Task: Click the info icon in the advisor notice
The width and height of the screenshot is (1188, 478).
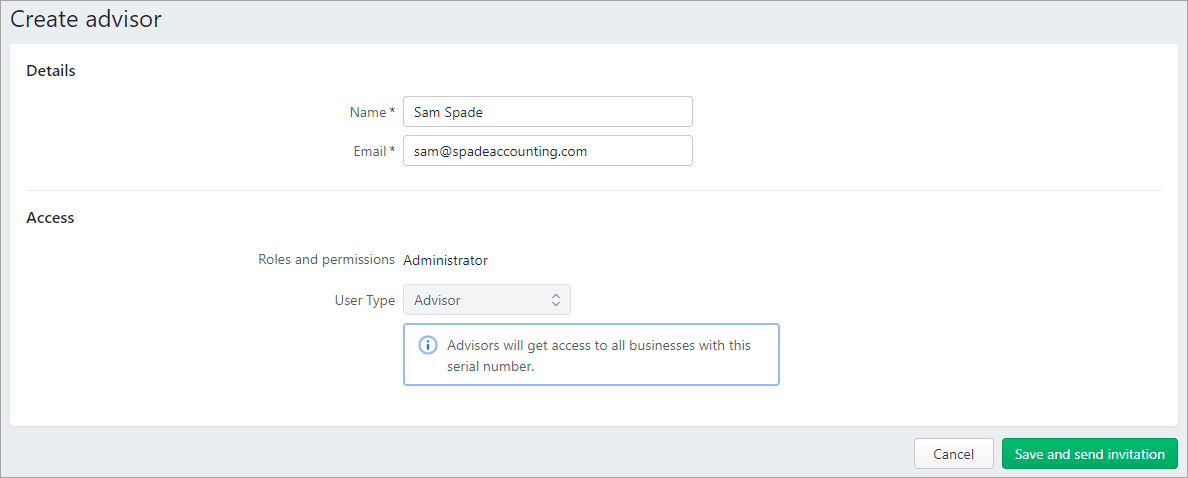Action: tap(427, 345)
